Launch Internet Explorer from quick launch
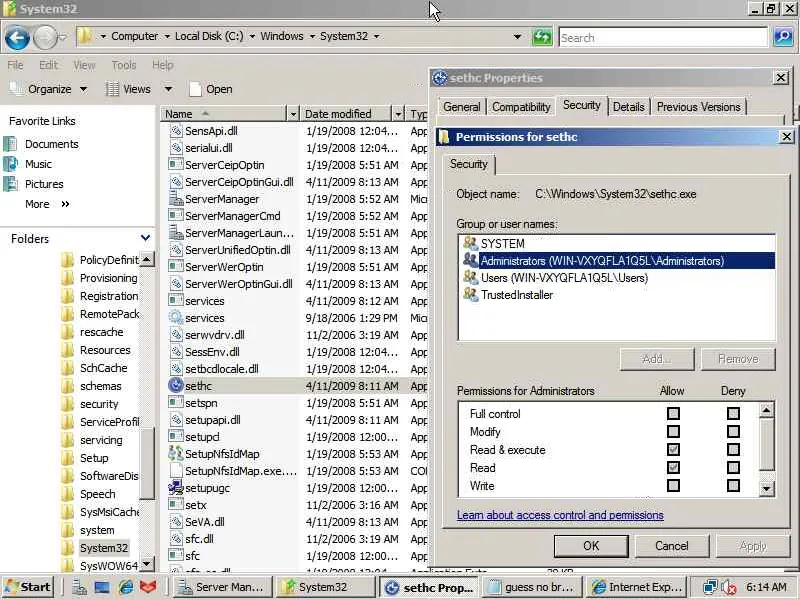 (x=126, y=587)
